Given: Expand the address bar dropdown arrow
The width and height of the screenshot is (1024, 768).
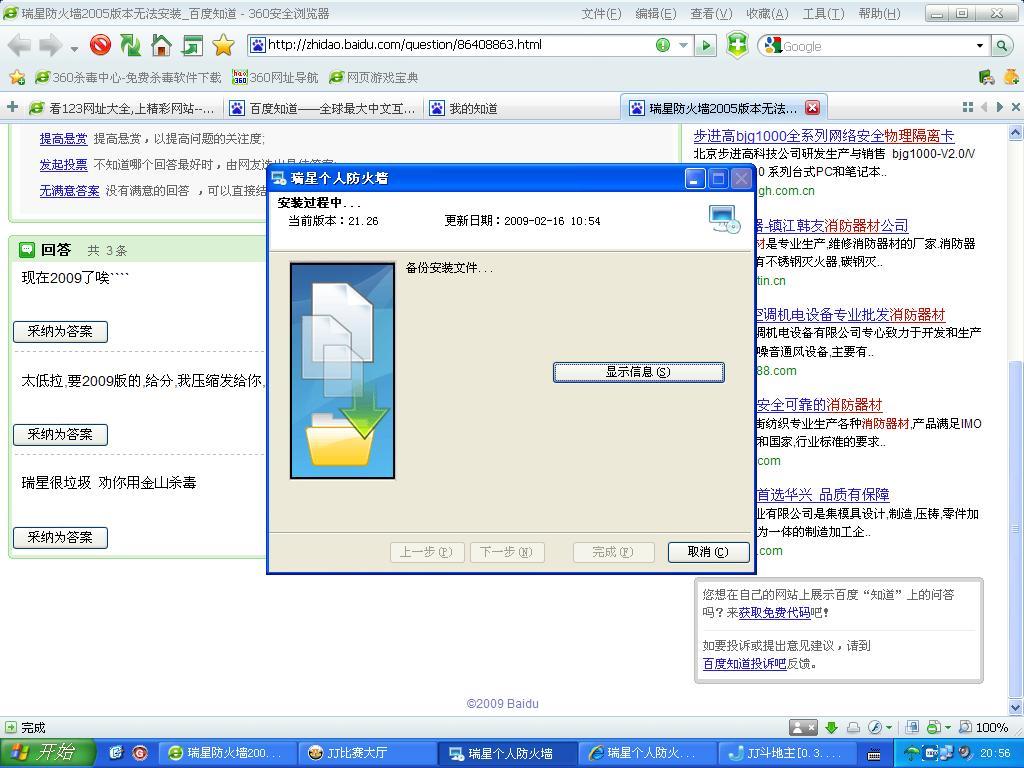Looking at the screenshot, I should (683, 45).
